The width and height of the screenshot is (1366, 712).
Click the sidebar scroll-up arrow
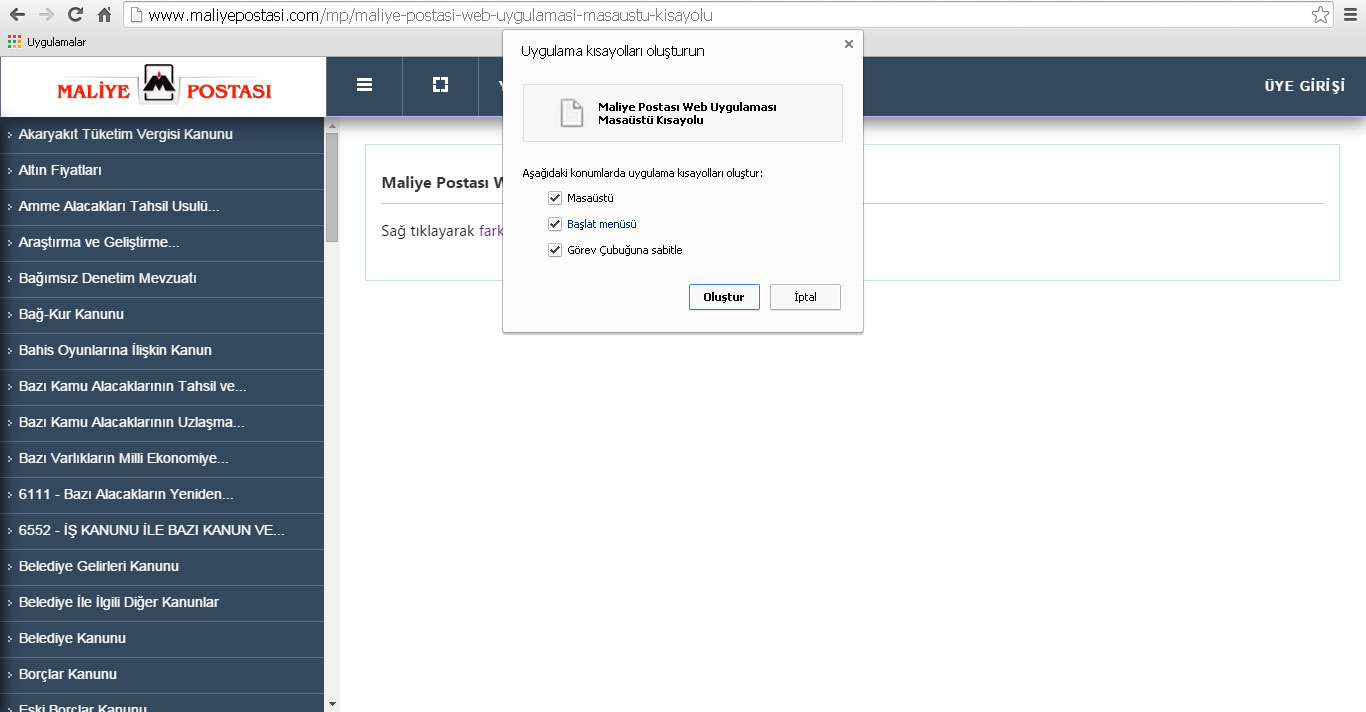click(x=332, y=125)
